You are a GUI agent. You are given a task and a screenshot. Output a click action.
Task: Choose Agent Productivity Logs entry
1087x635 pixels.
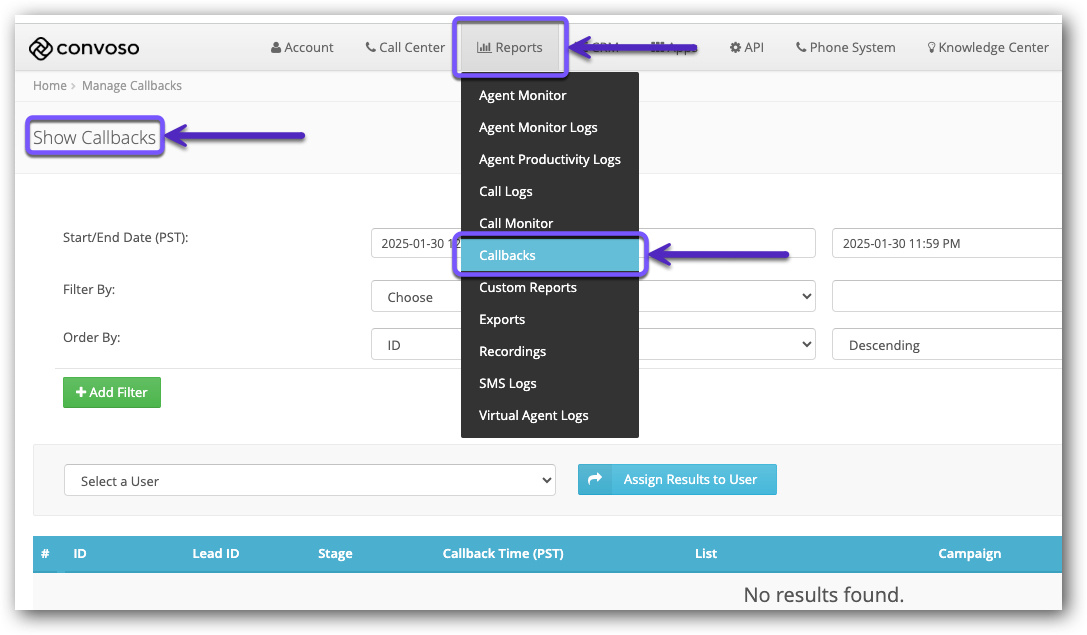tap(549, 160)
